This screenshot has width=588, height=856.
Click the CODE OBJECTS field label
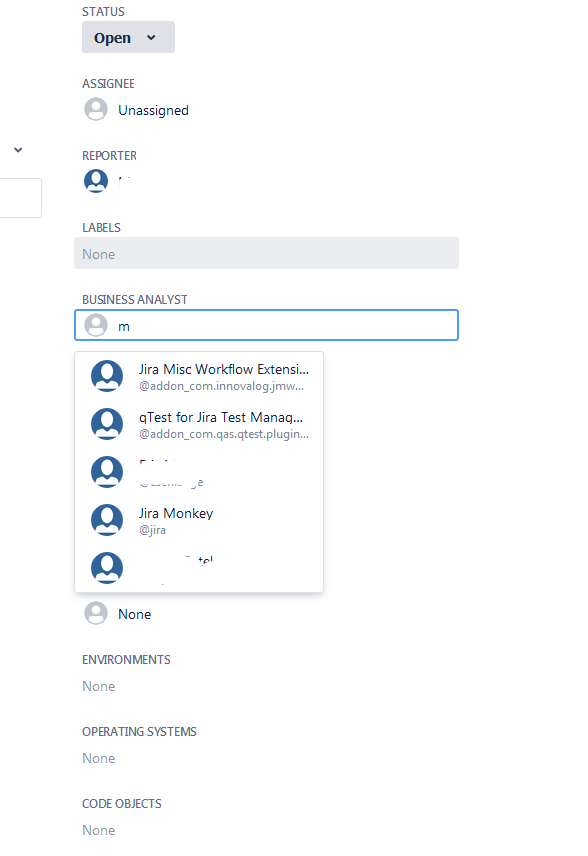click(122, 804)
